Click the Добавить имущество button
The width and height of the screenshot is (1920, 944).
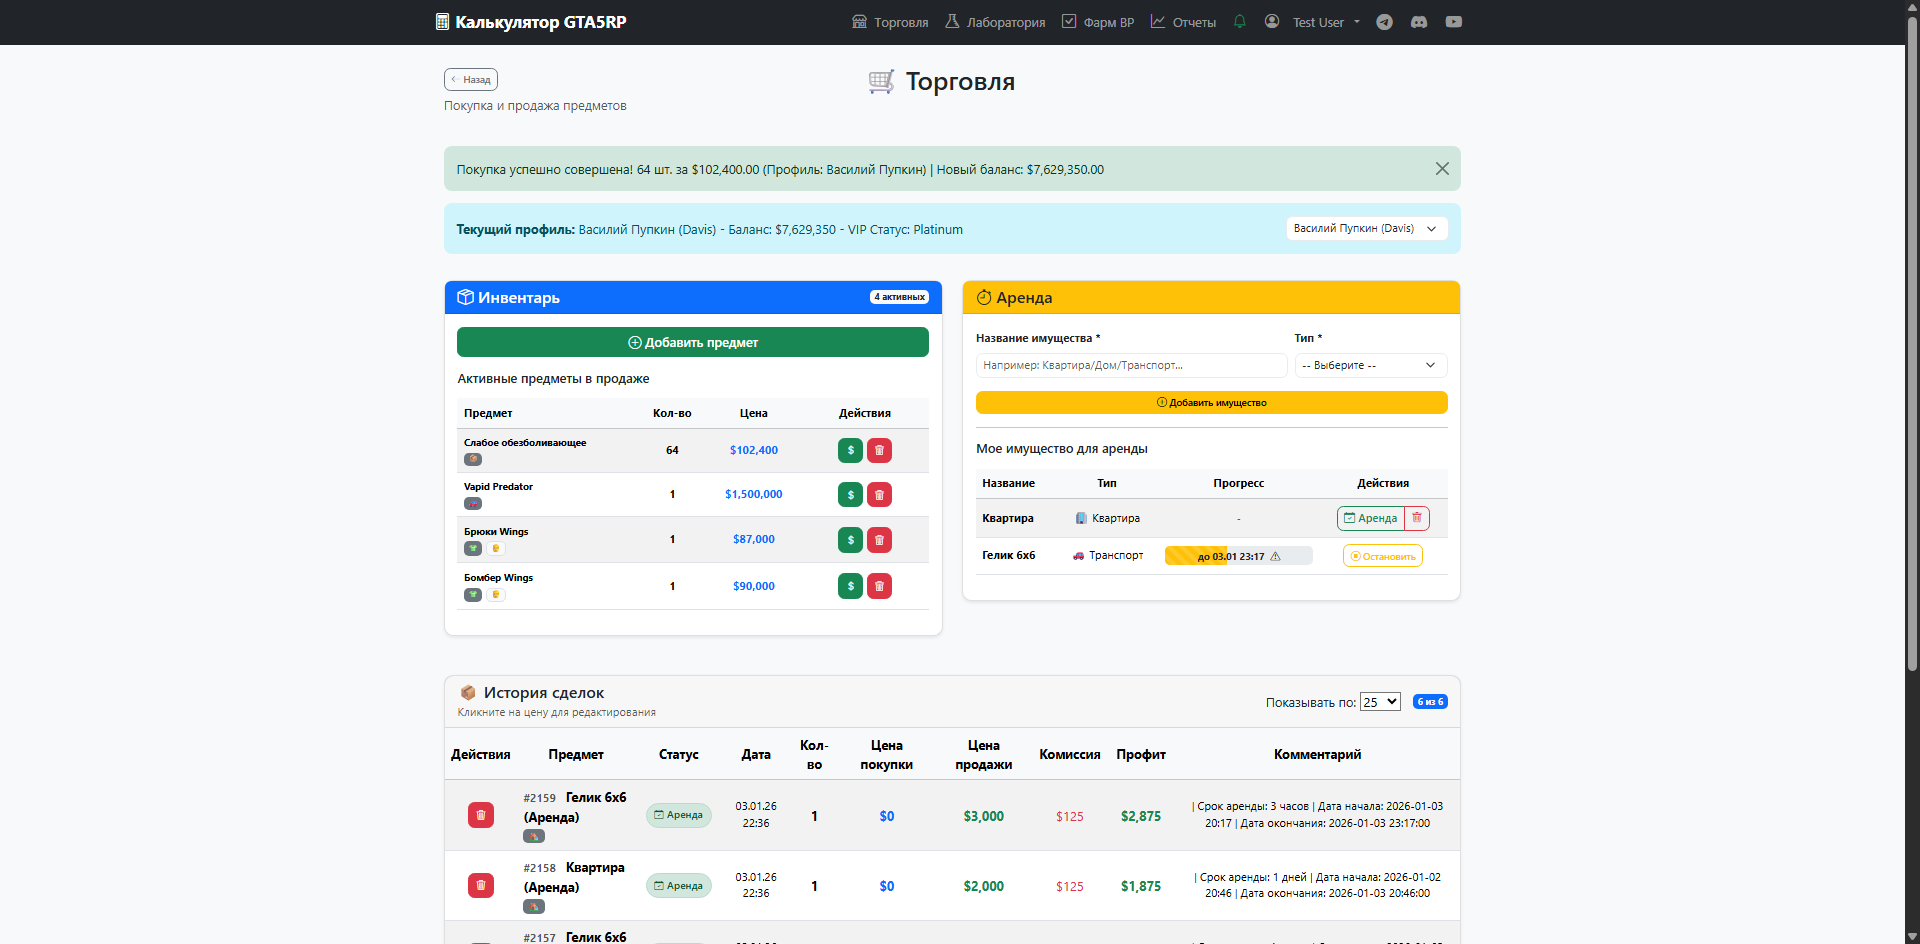coord(1212,402)
